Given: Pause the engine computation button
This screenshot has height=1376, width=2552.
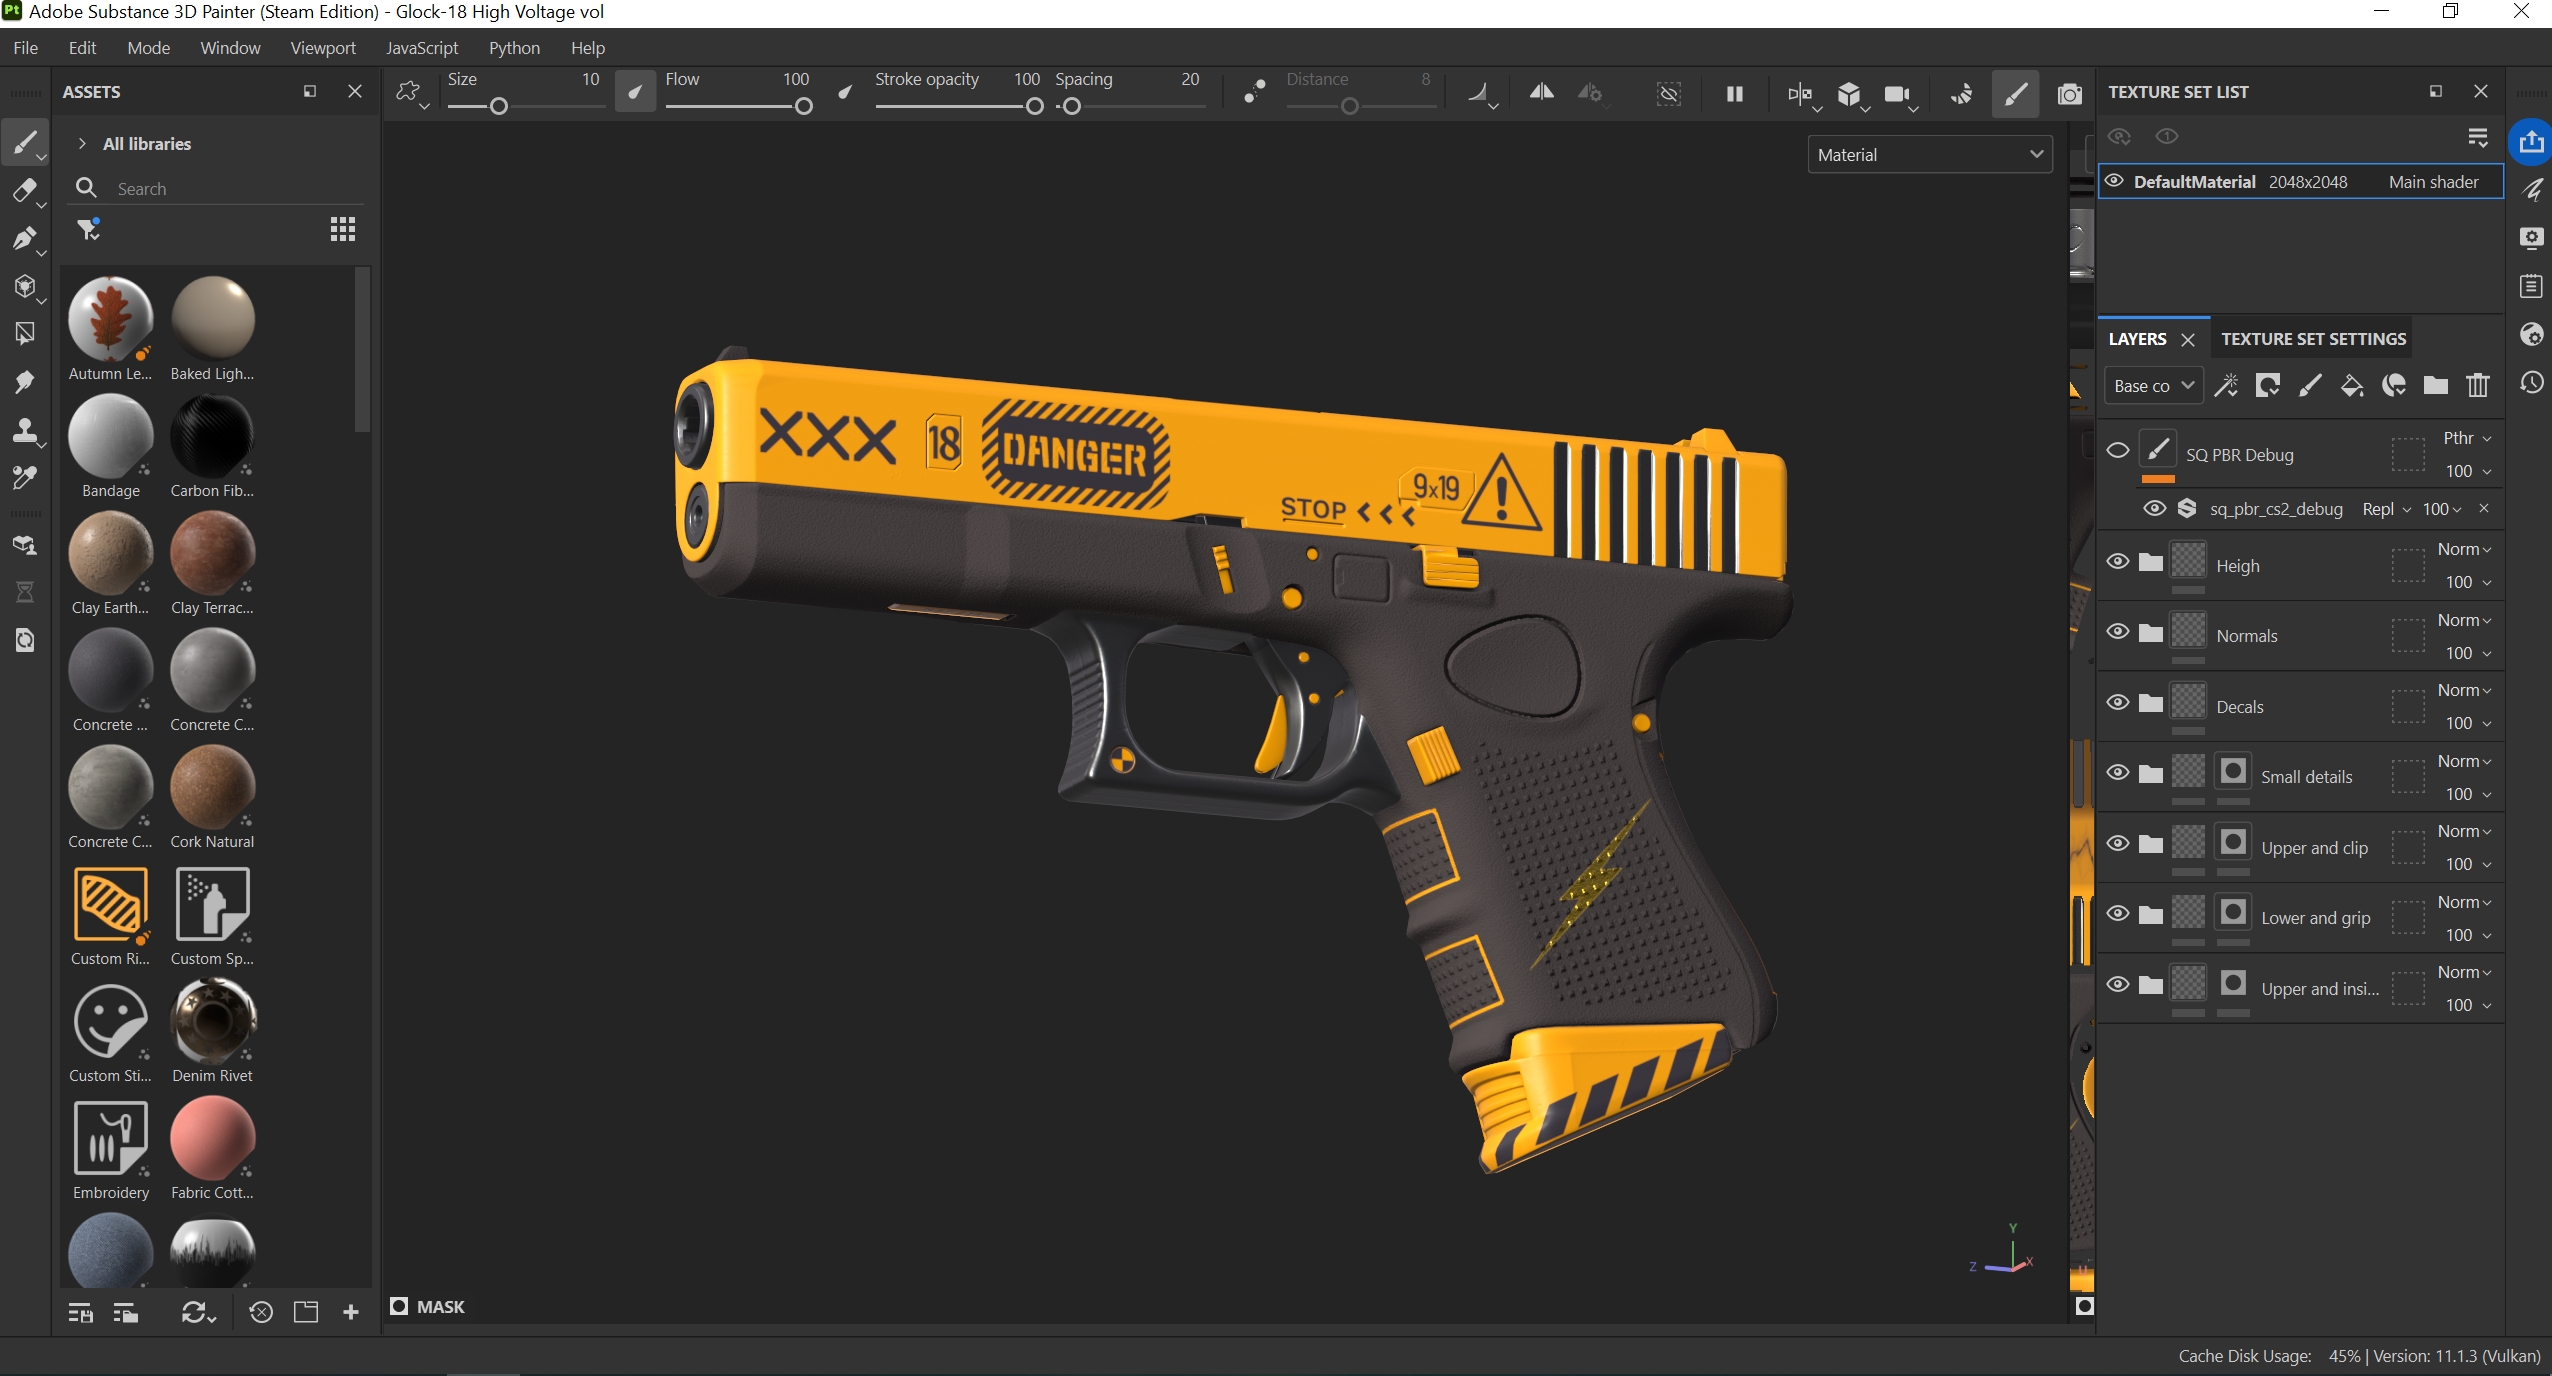Looking at the screenshot, I should 1735,94.
